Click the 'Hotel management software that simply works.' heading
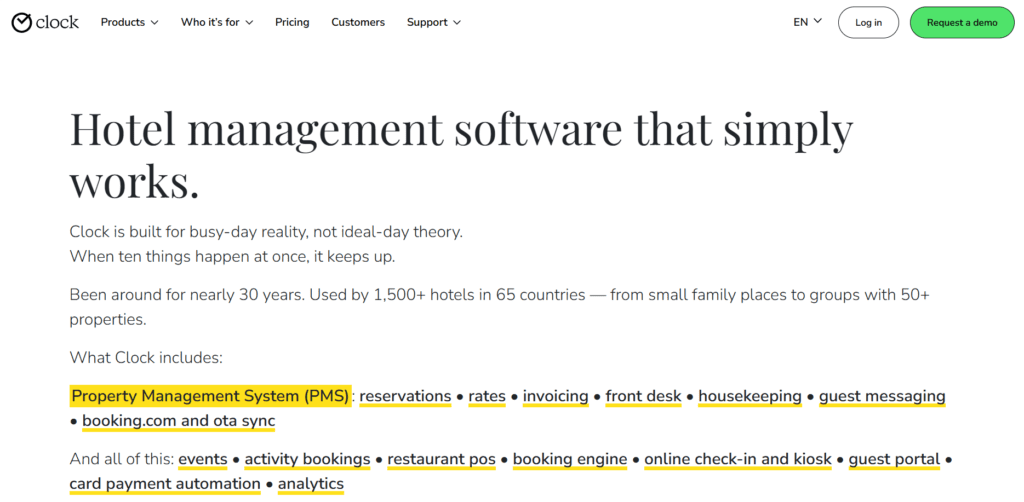 pos(461,155)
